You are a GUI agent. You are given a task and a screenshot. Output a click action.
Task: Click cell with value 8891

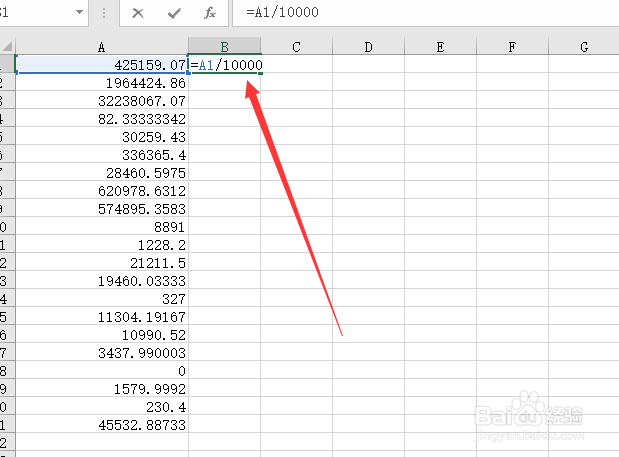click(x=102, y=227)
